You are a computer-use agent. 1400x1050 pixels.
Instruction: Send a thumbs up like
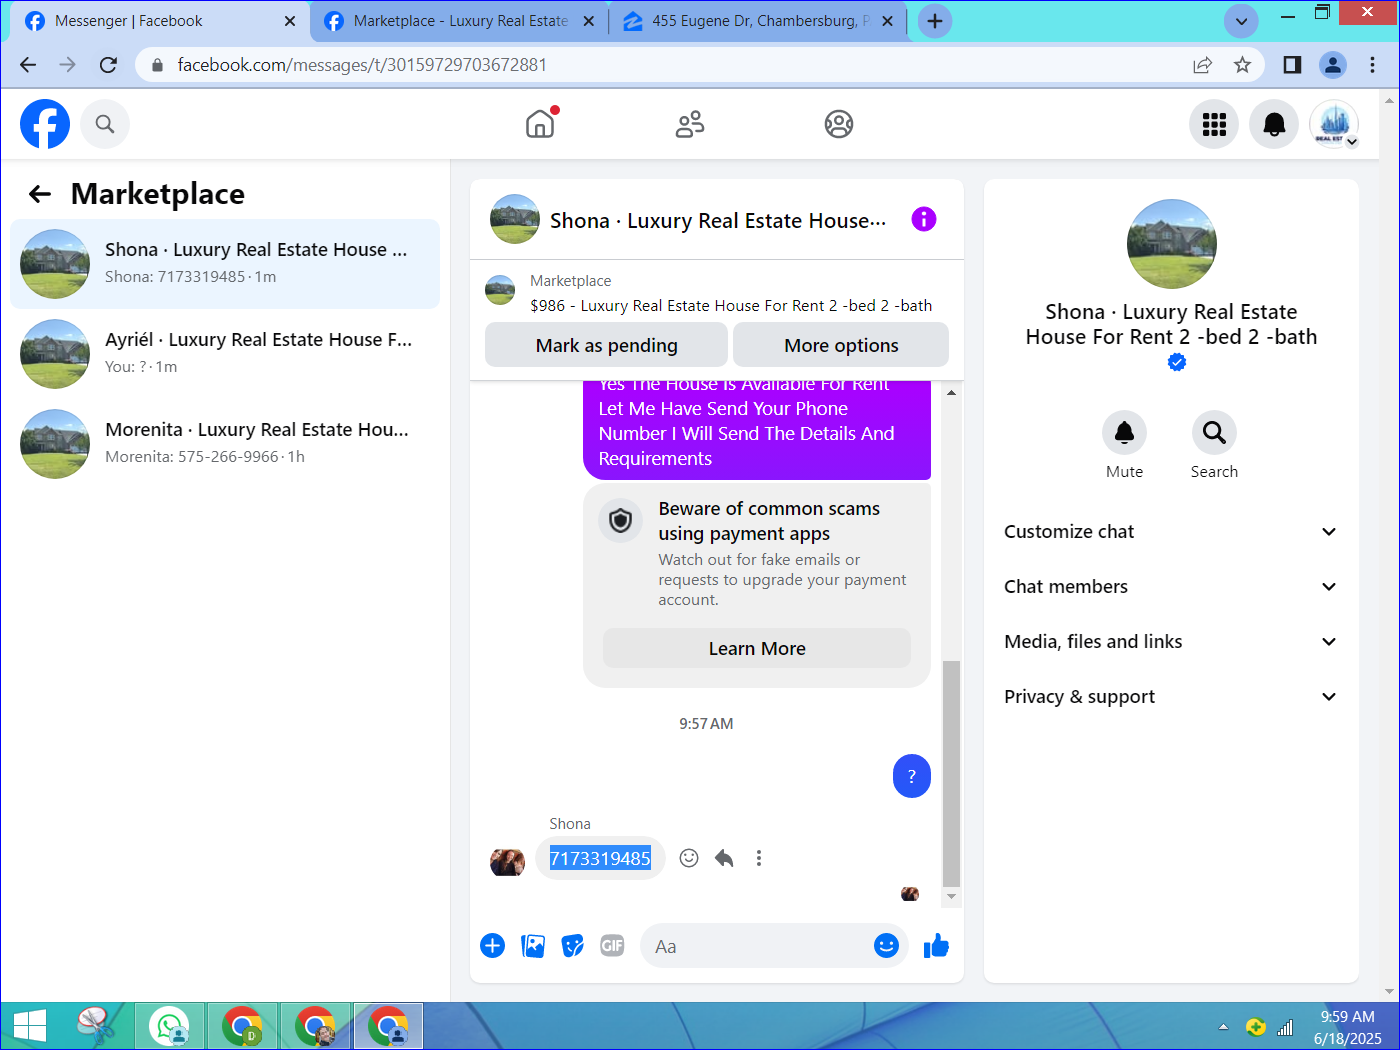(x=936, y=946)
